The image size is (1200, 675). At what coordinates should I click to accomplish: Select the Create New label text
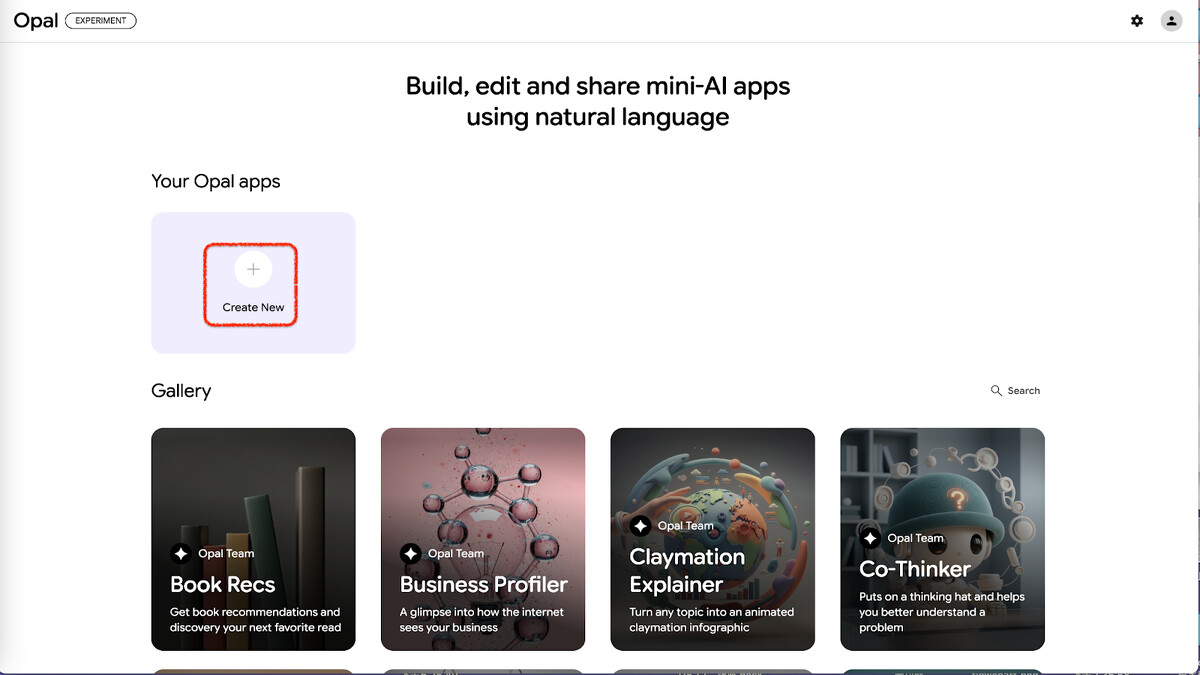(x=253, y=308)
